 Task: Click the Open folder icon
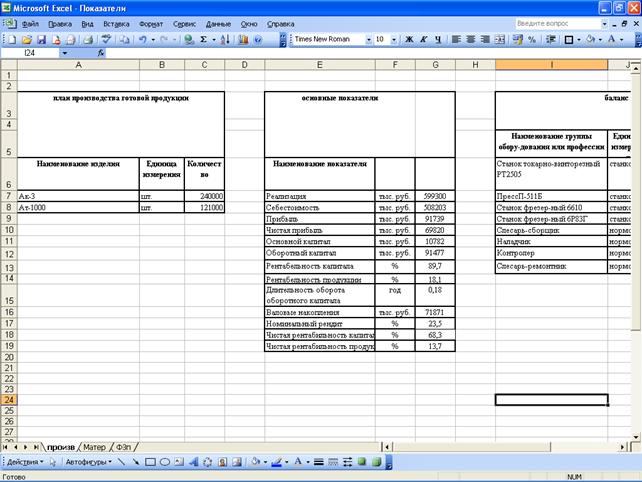[x=27, y=39]
